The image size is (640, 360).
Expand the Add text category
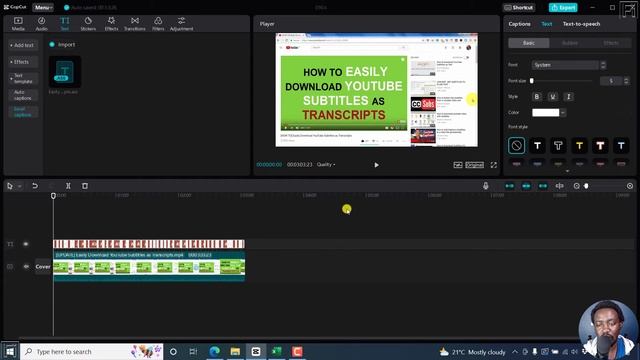pos(23,45)
